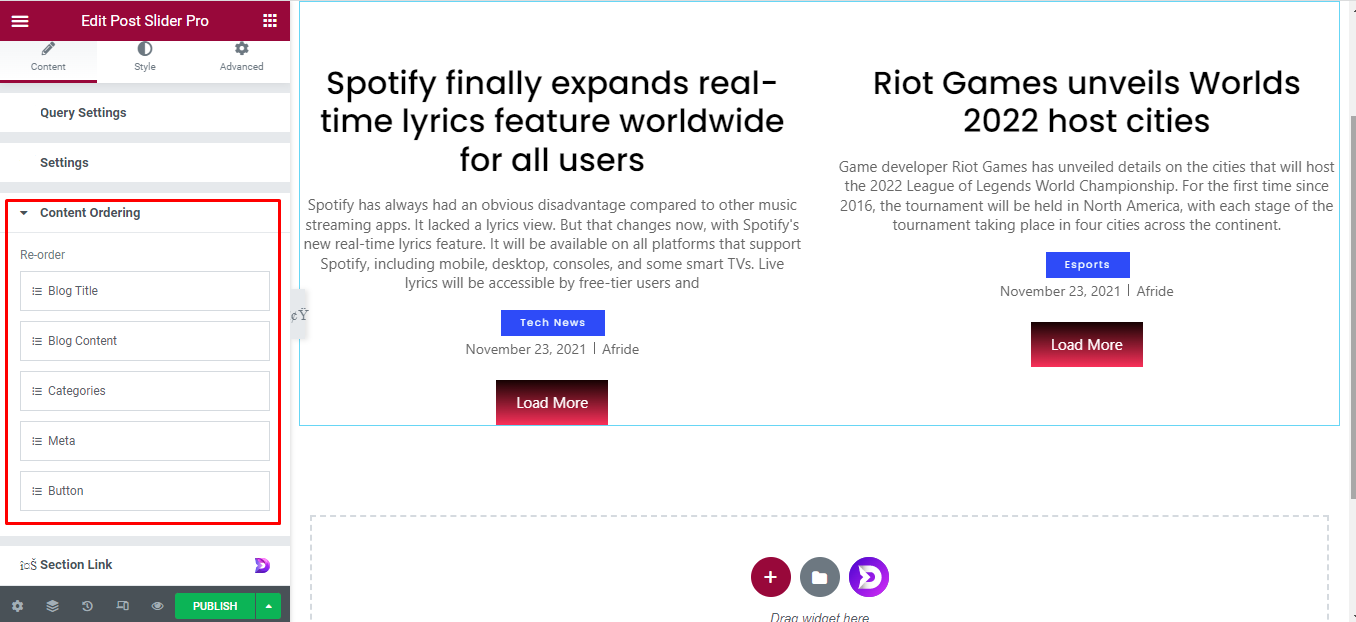Click the drag handle icon beside Blog Content
This screenshot has width=1356, height=622.
pos(37,341)
